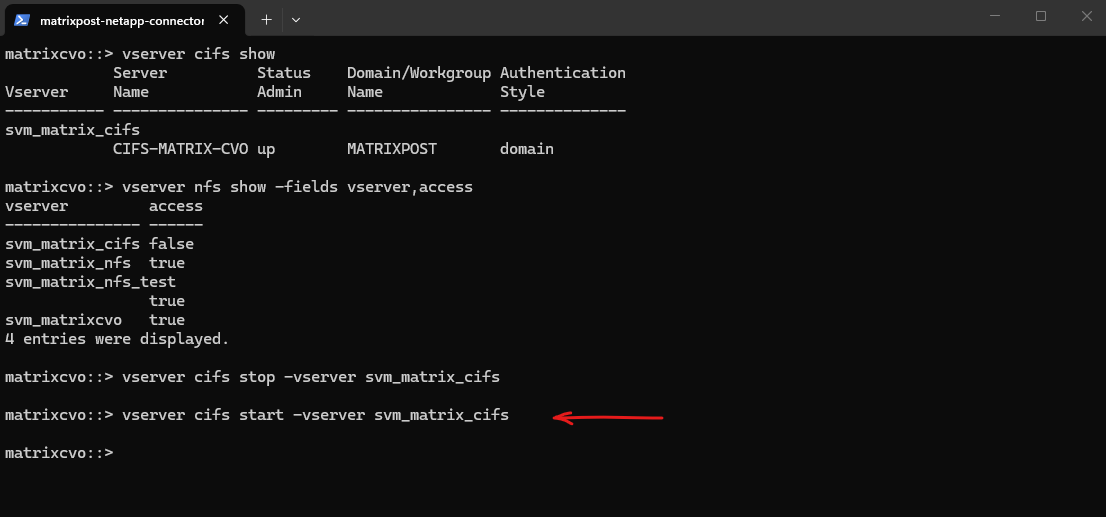
Task: Minimize the terminal window
Action: 995,16
